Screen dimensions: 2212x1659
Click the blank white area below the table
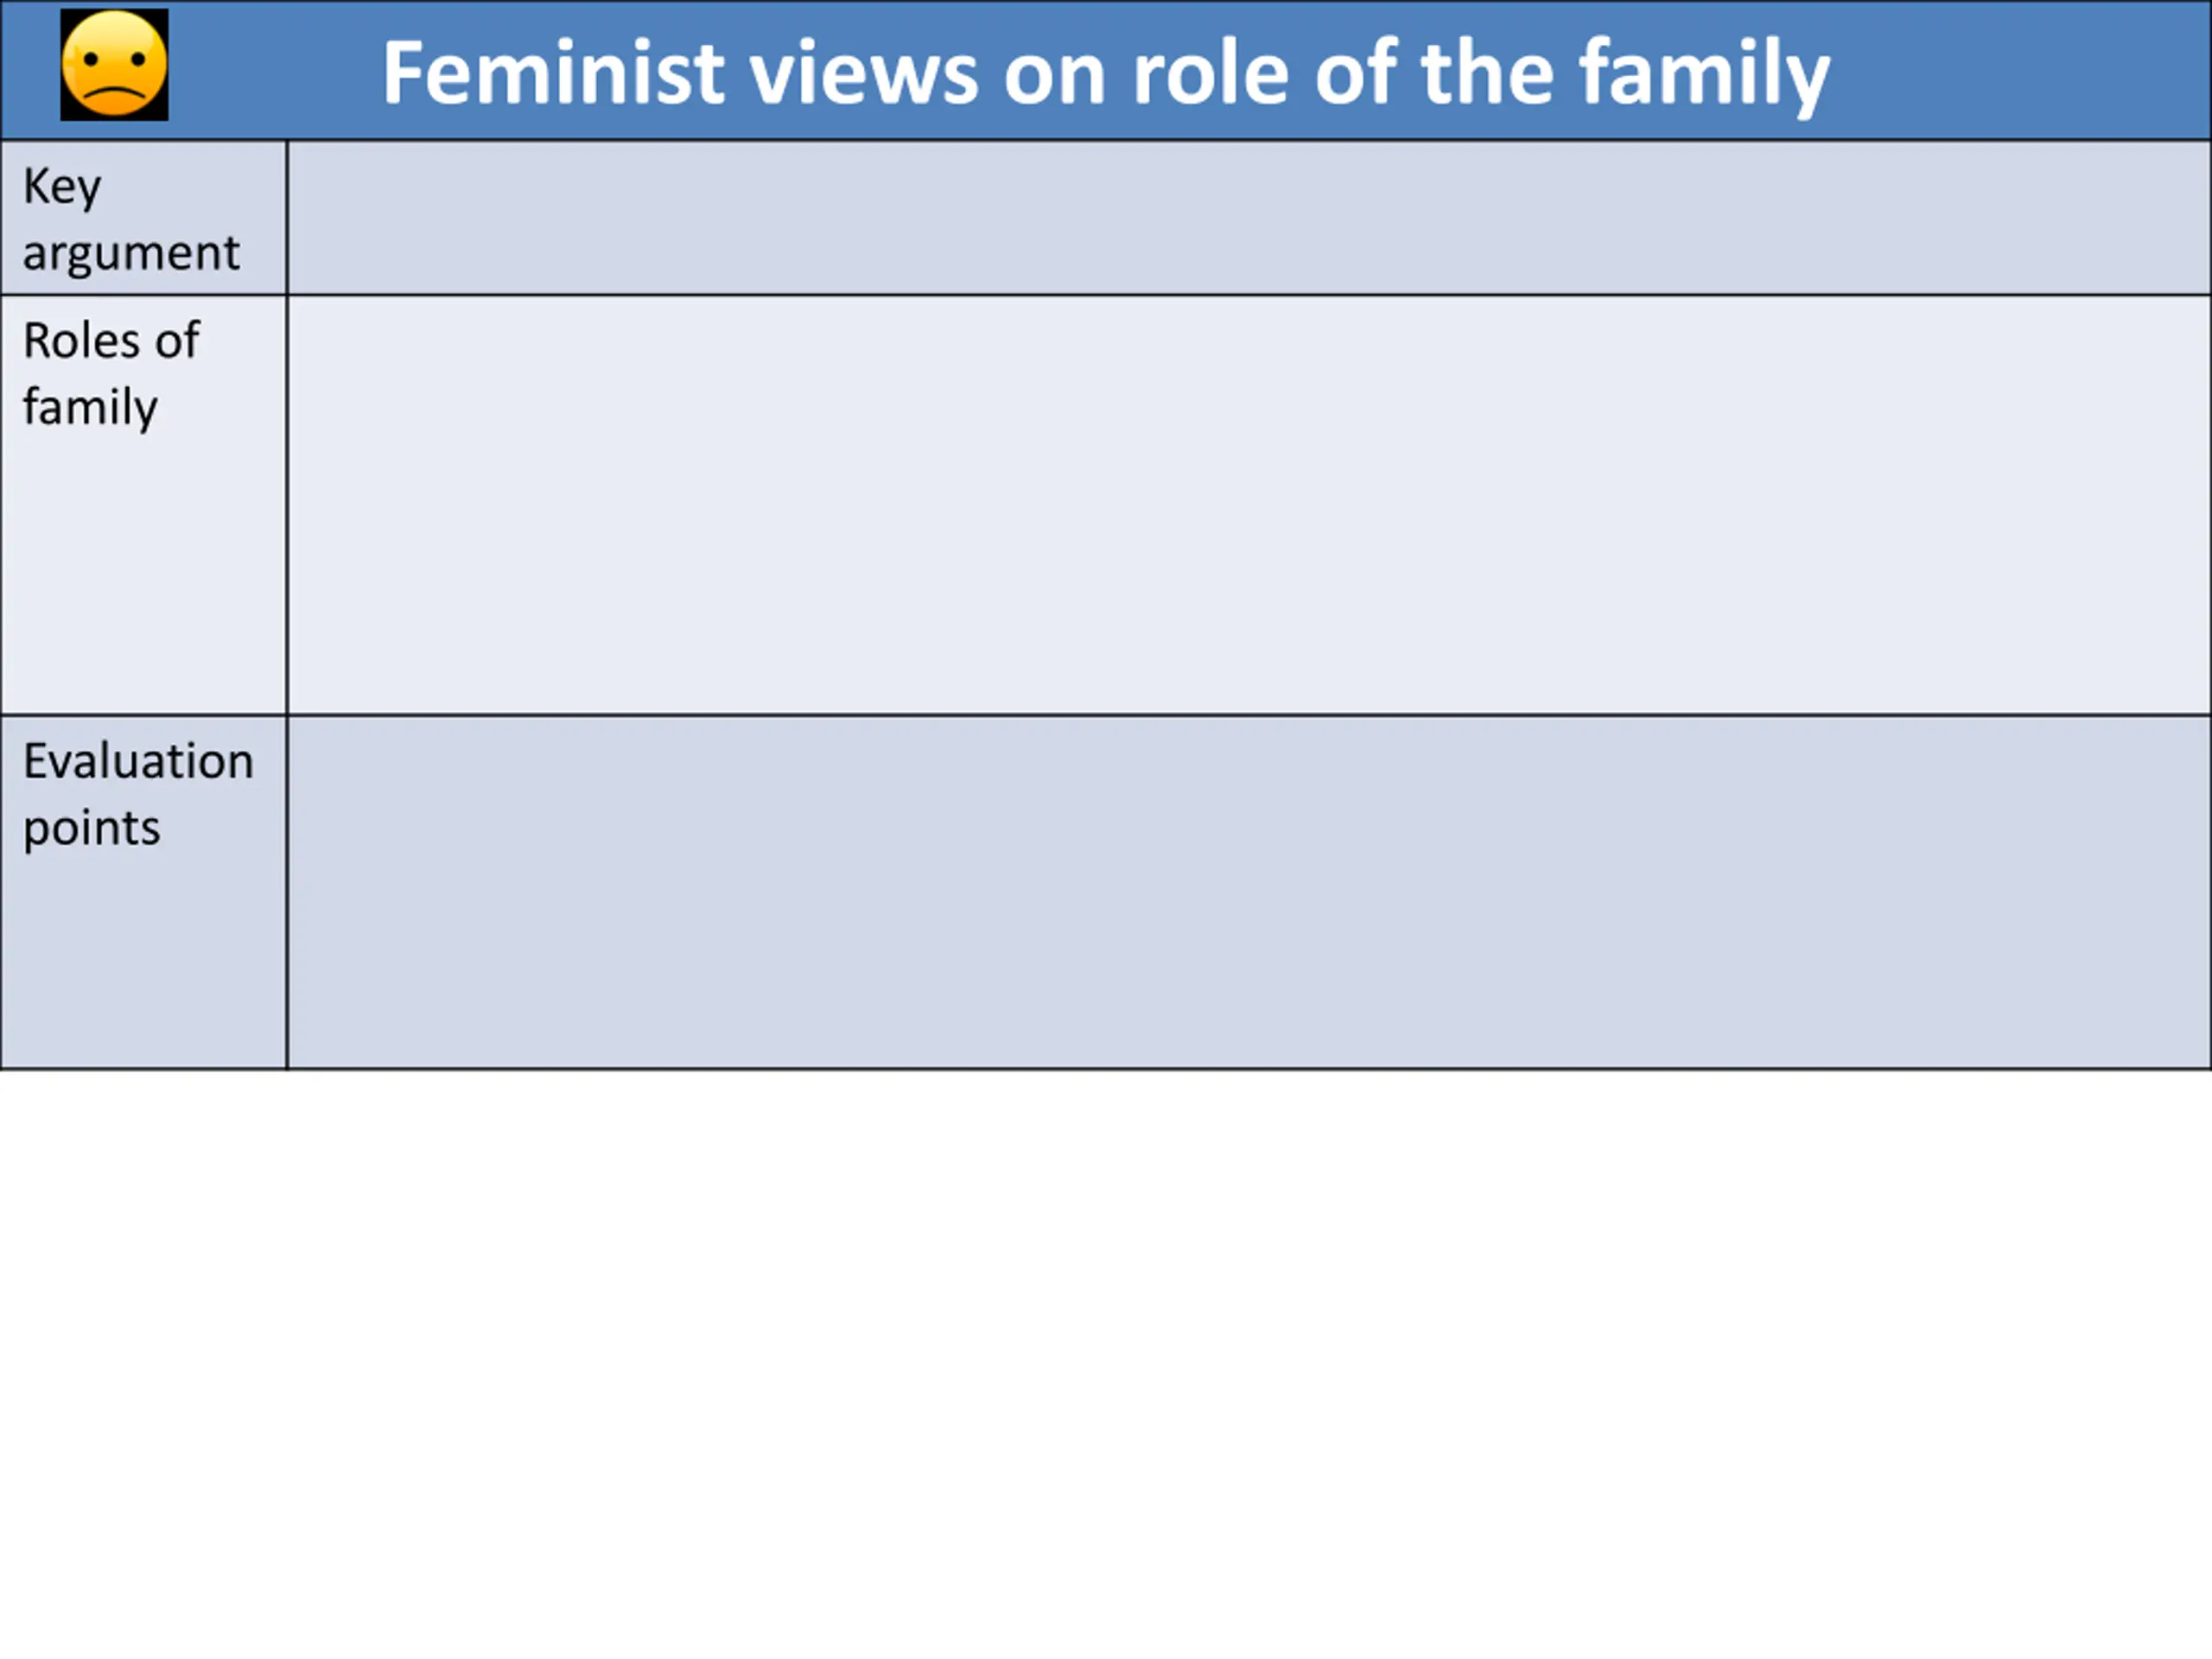(x=1106, y=1365)
